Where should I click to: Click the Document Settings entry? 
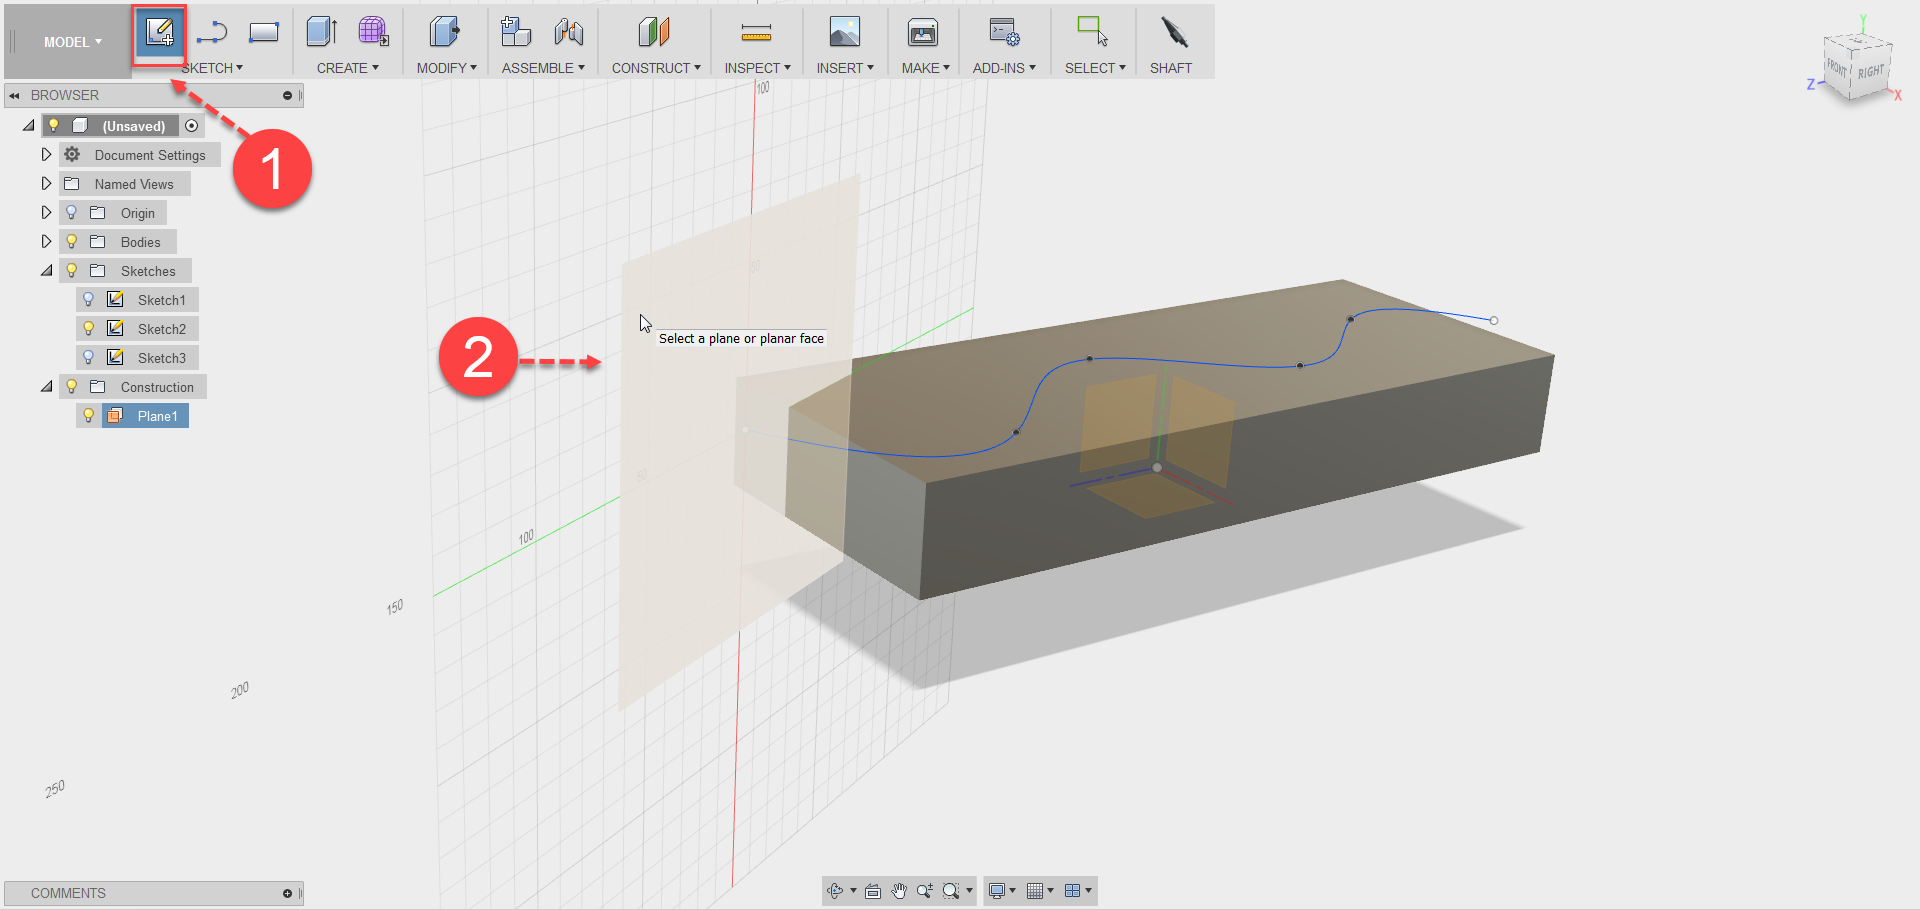point(150,154)
